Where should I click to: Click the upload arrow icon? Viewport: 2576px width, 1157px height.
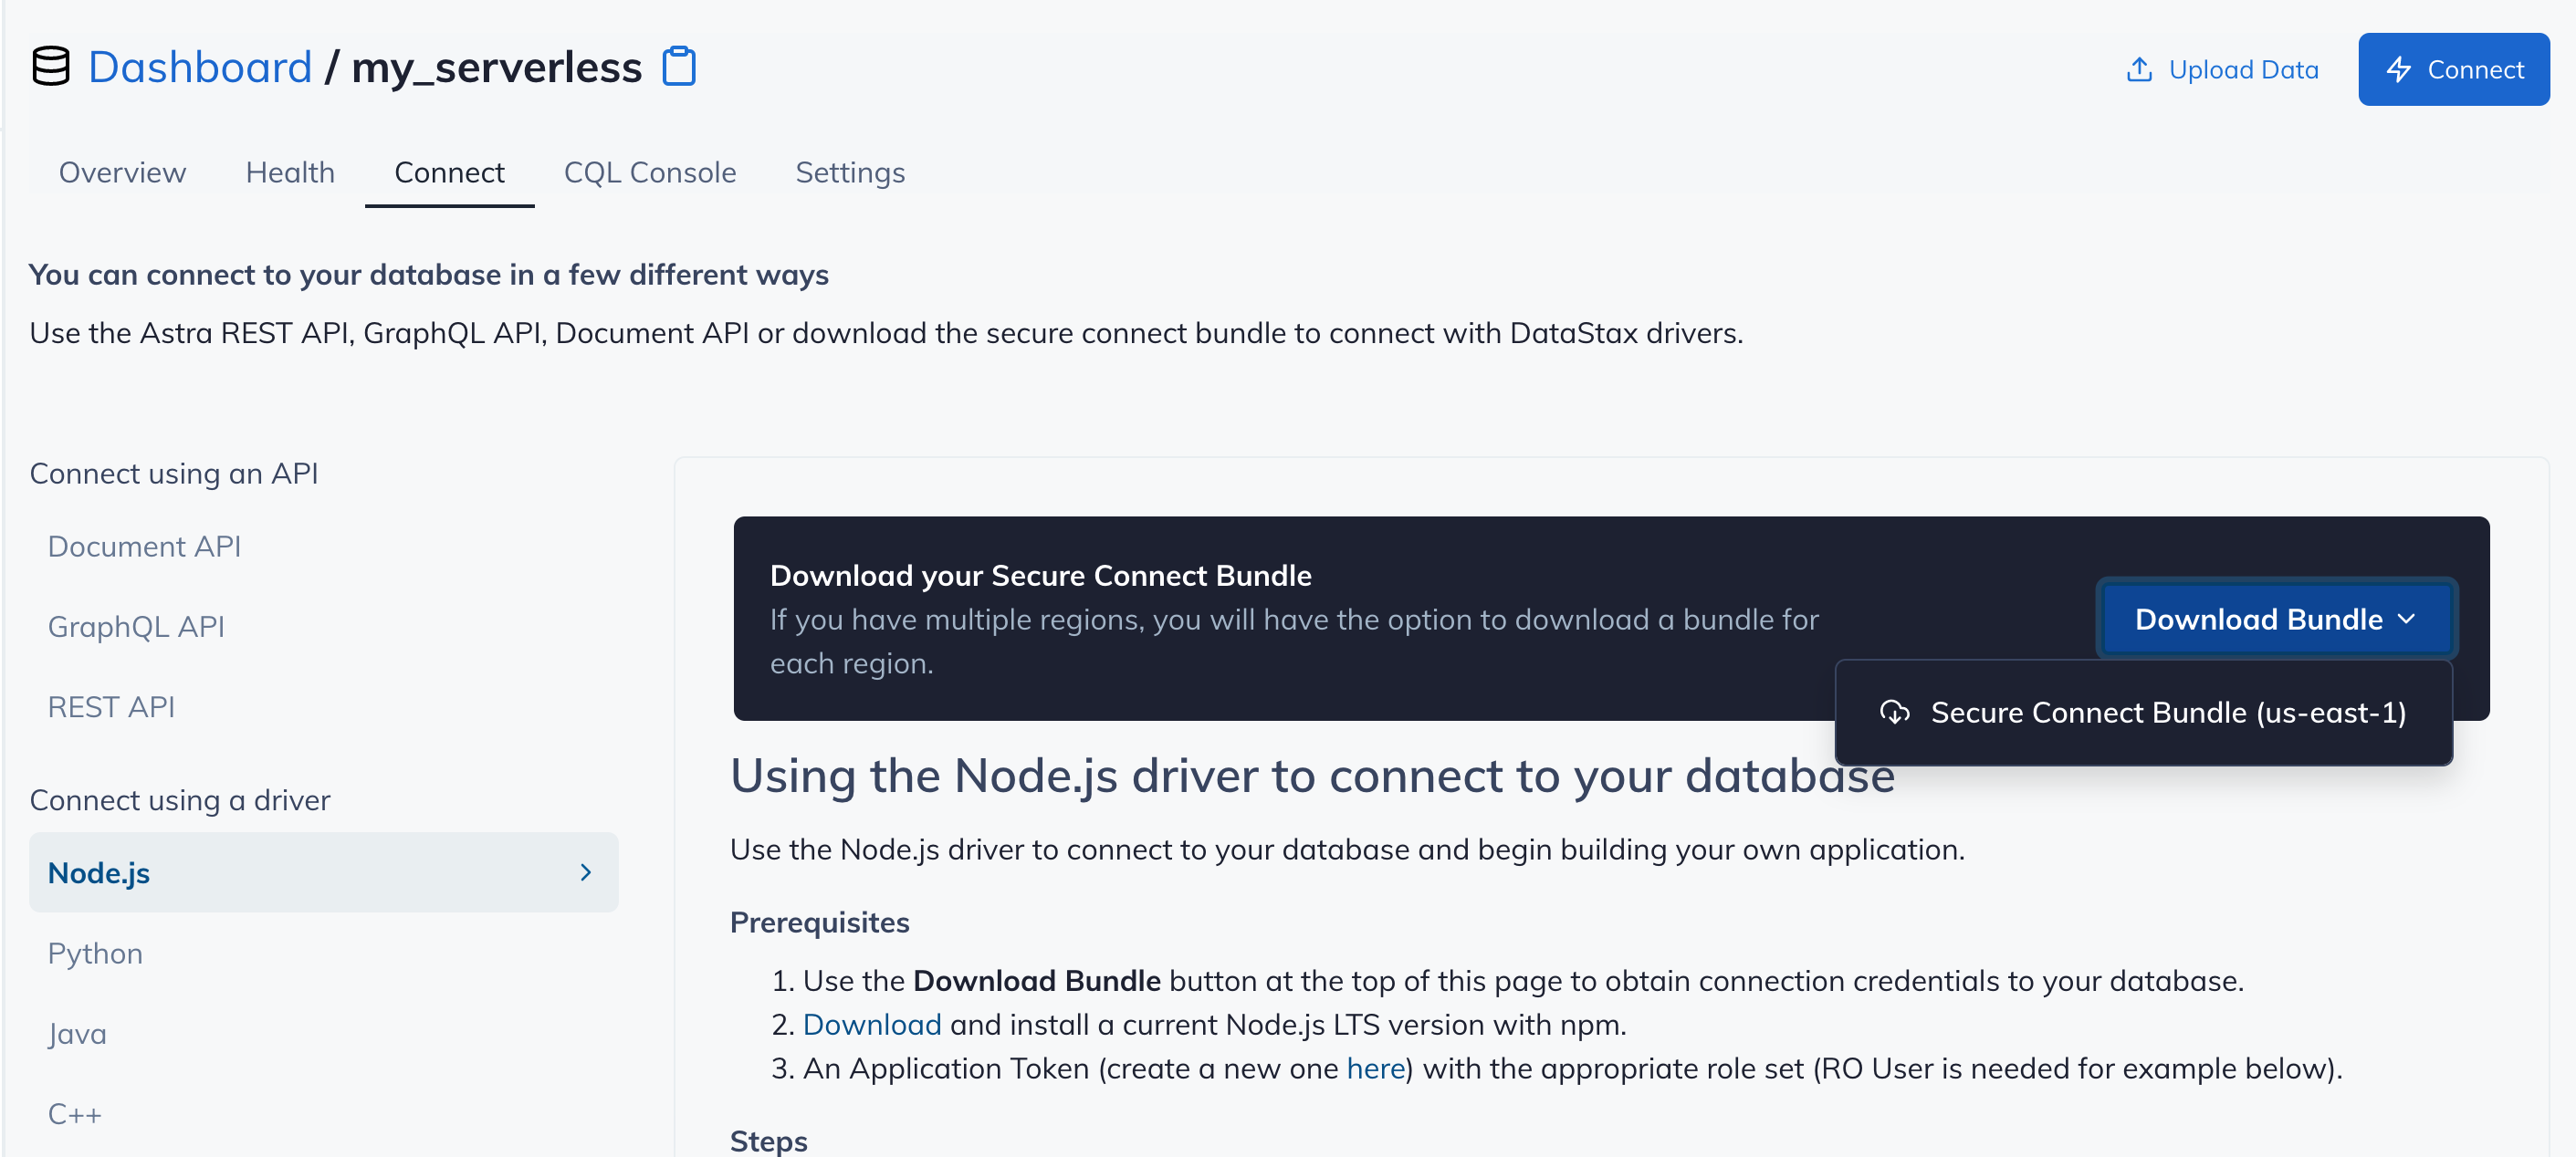[x=2138, y=69]
